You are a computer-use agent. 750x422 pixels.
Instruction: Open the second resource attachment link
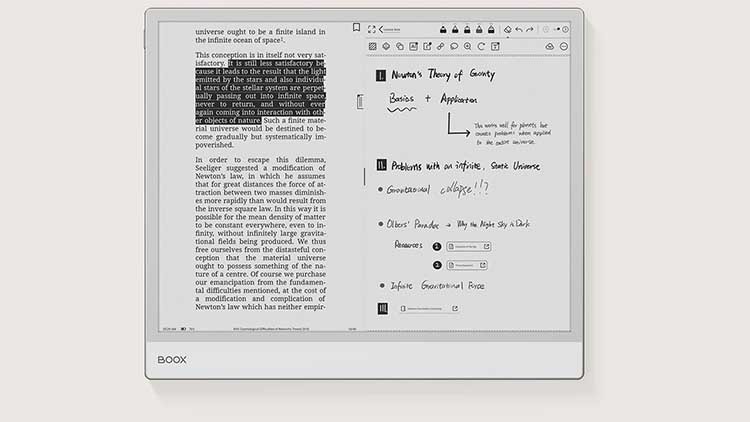[468, 265]
